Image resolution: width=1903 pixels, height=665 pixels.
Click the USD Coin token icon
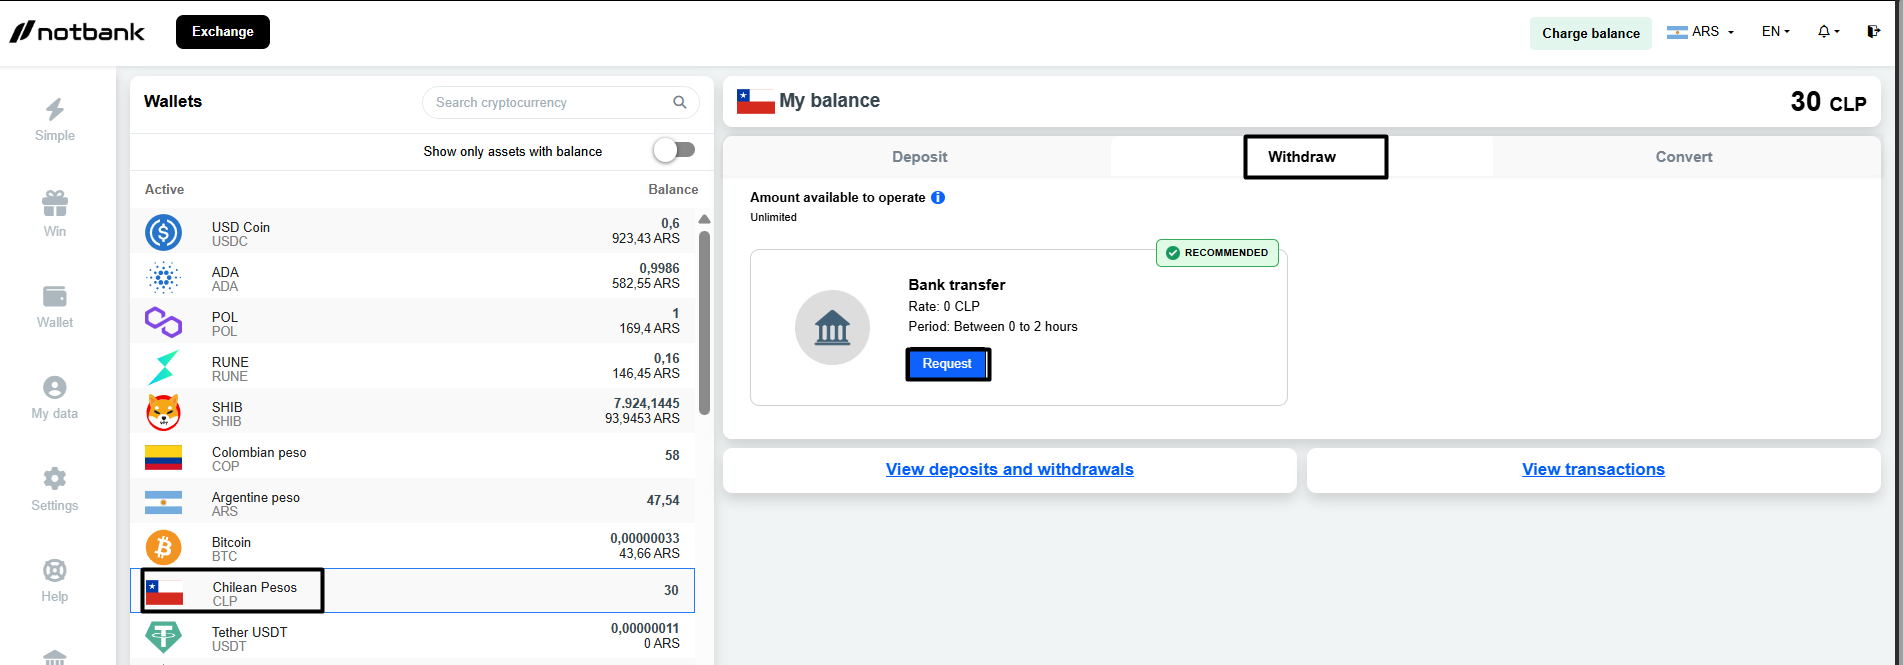coord(163,232)
